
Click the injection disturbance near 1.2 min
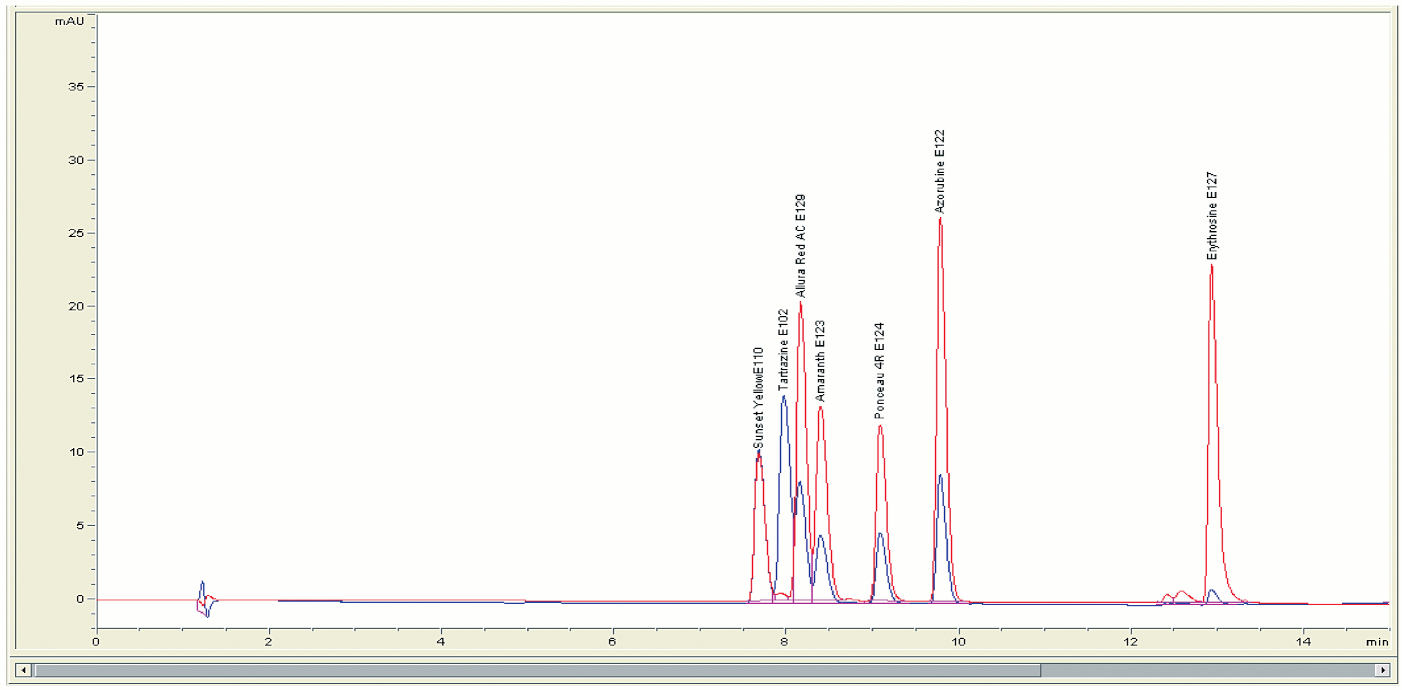[204, 599]
